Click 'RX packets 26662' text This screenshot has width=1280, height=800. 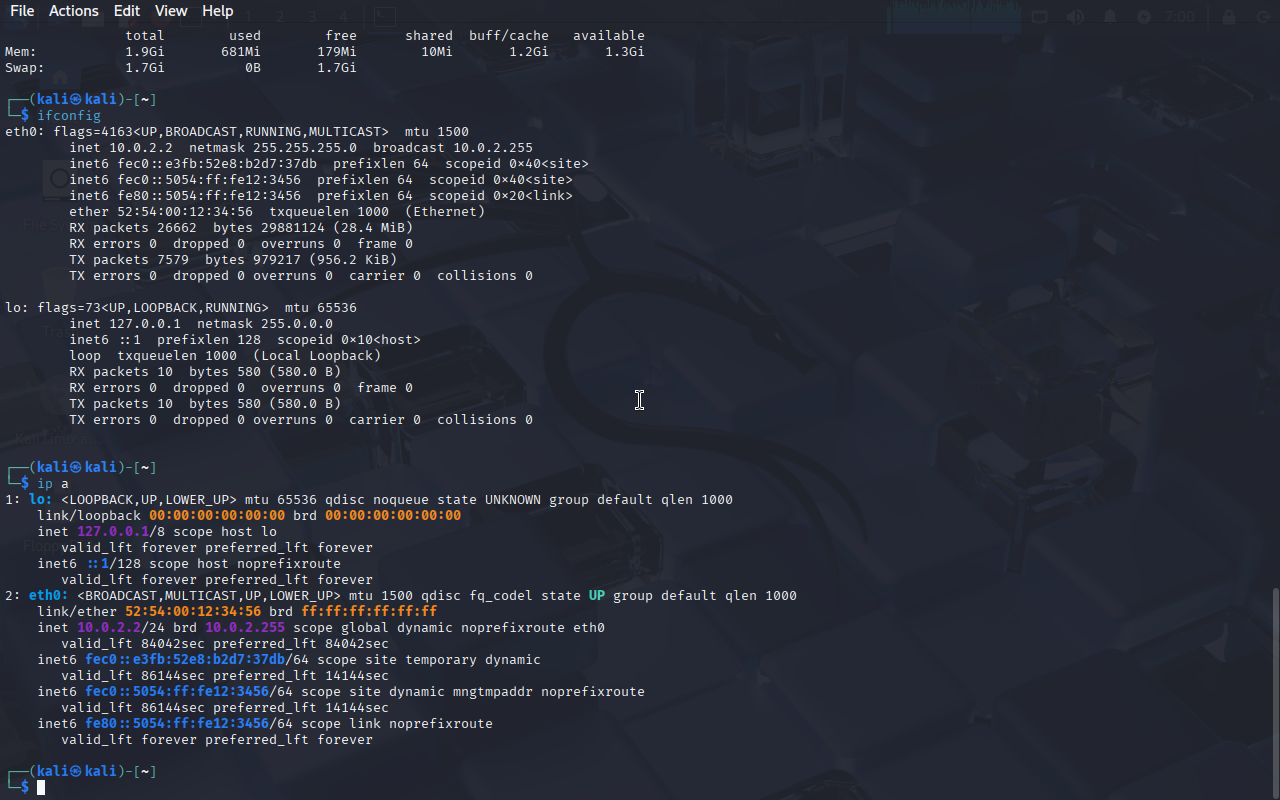click(133, 228)
